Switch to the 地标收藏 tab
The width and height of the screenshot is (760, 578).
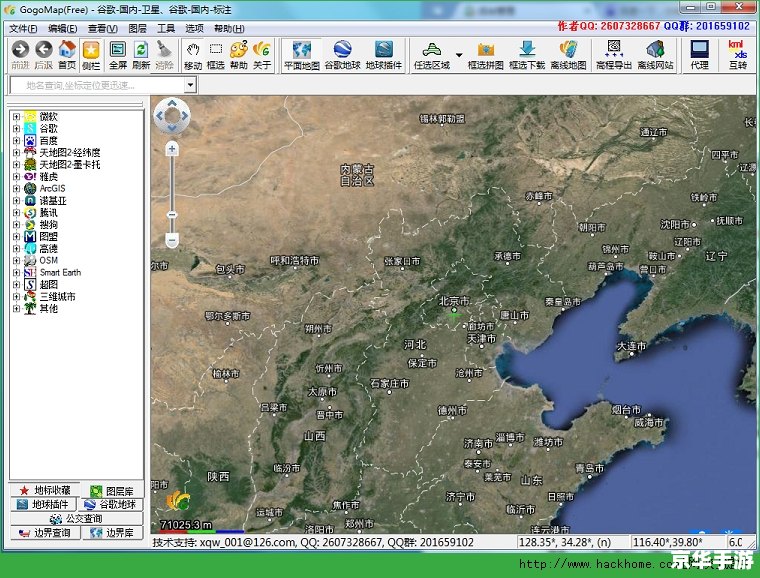pyautogui.click(x=43, y=491)
